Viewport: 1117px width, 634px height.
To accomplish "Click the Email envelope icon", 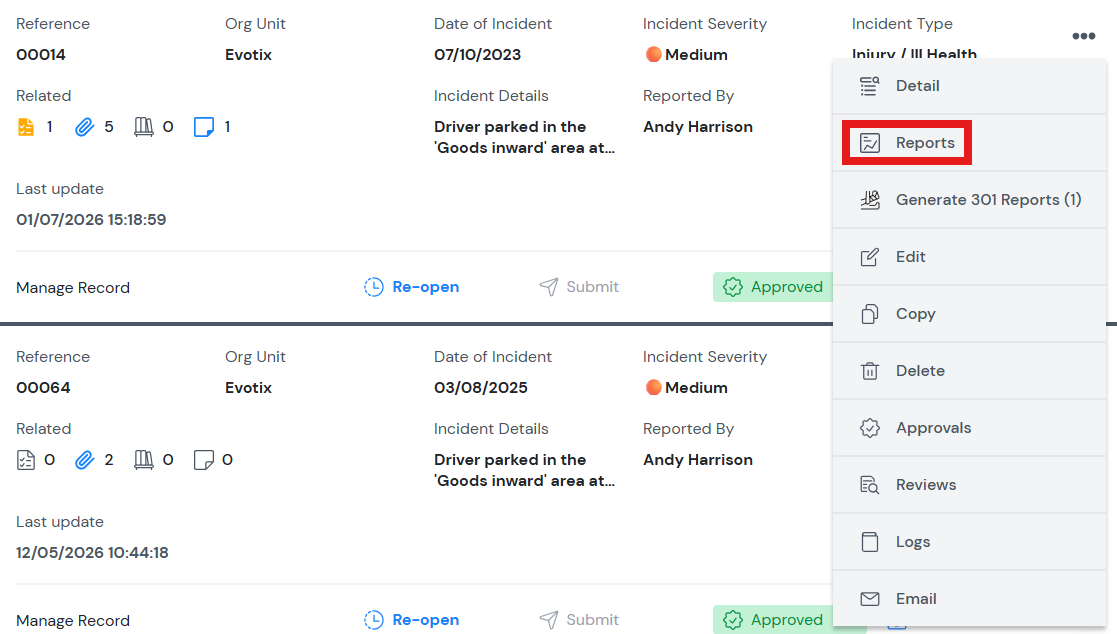I will click(870, 599).
